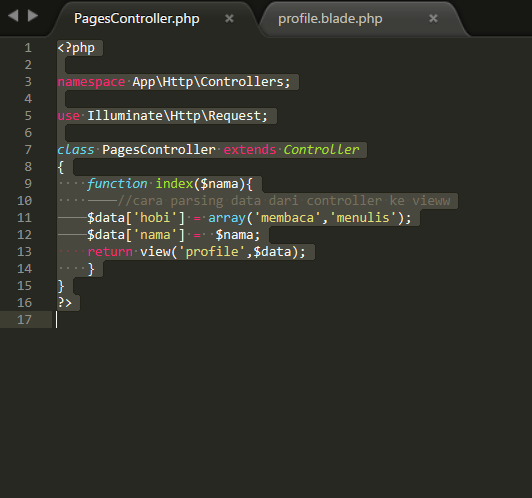The height and width of the screenshot is (498, 532).
Task: Click the 'function' keyword on line 9
Action: 117,184
